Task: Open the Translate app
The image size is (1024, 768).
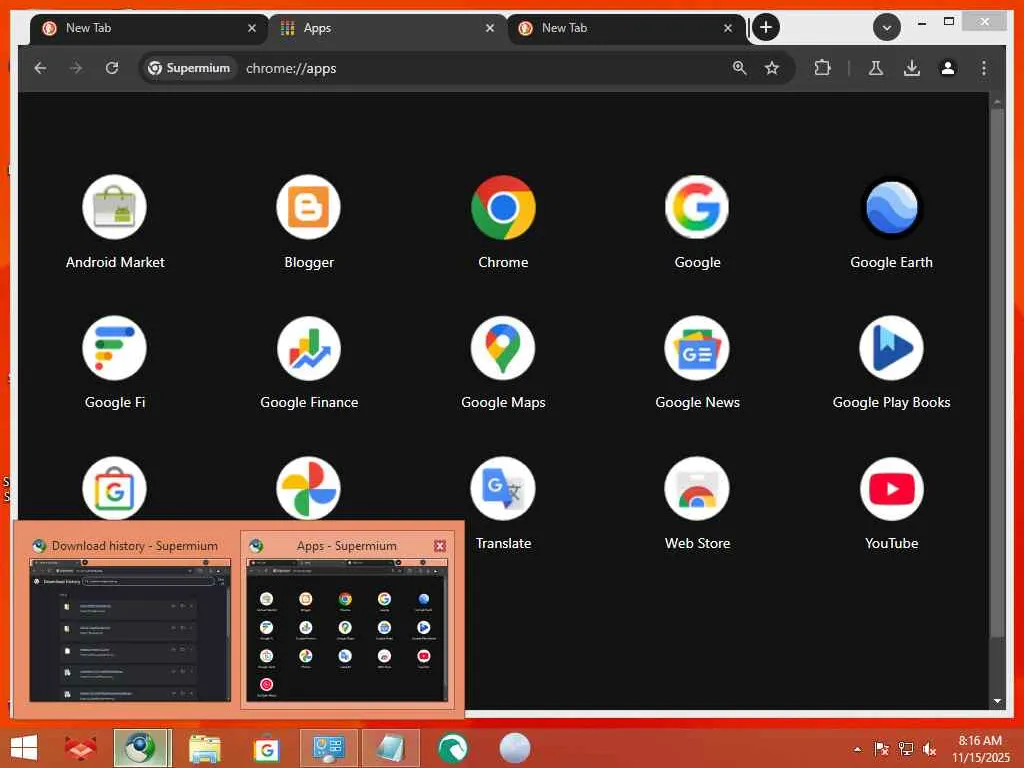Action: [503, 488]
